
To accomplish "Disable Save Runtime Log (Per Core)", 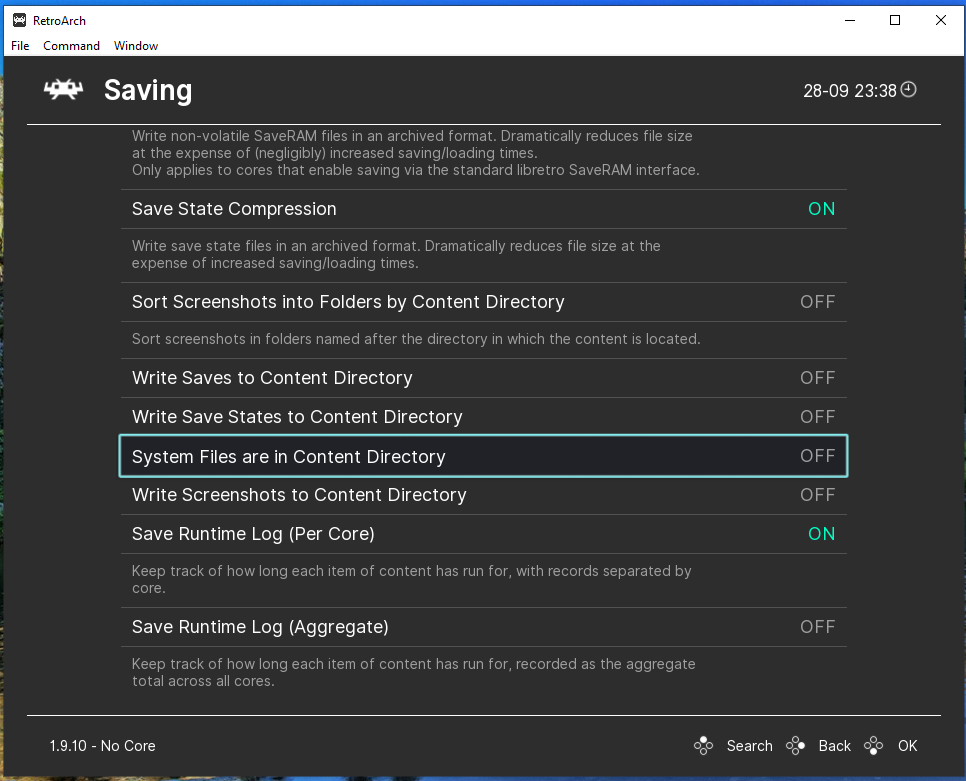I will (821, 534).
